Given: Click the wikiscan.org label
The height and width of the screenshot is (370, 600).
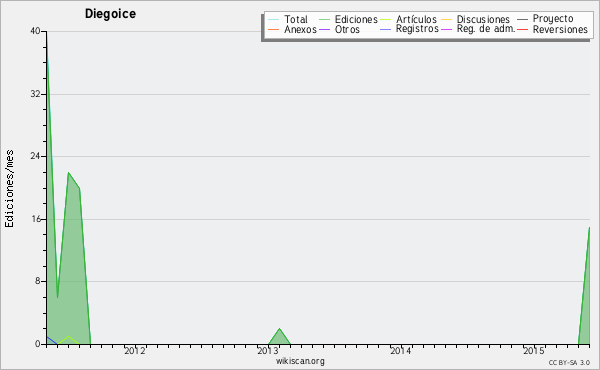Looking at the screenshot, I should tap(300, 361).
